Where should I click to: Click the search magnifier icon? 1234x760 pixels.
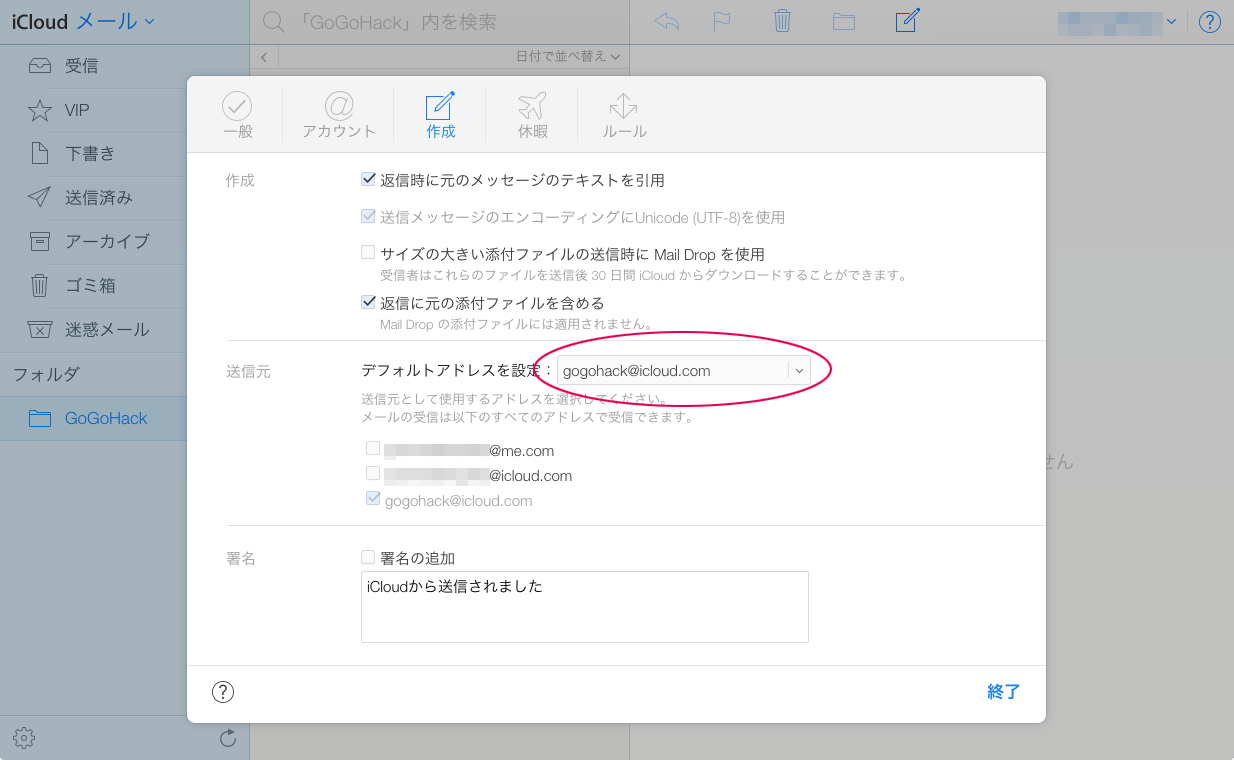coord(271,21)
